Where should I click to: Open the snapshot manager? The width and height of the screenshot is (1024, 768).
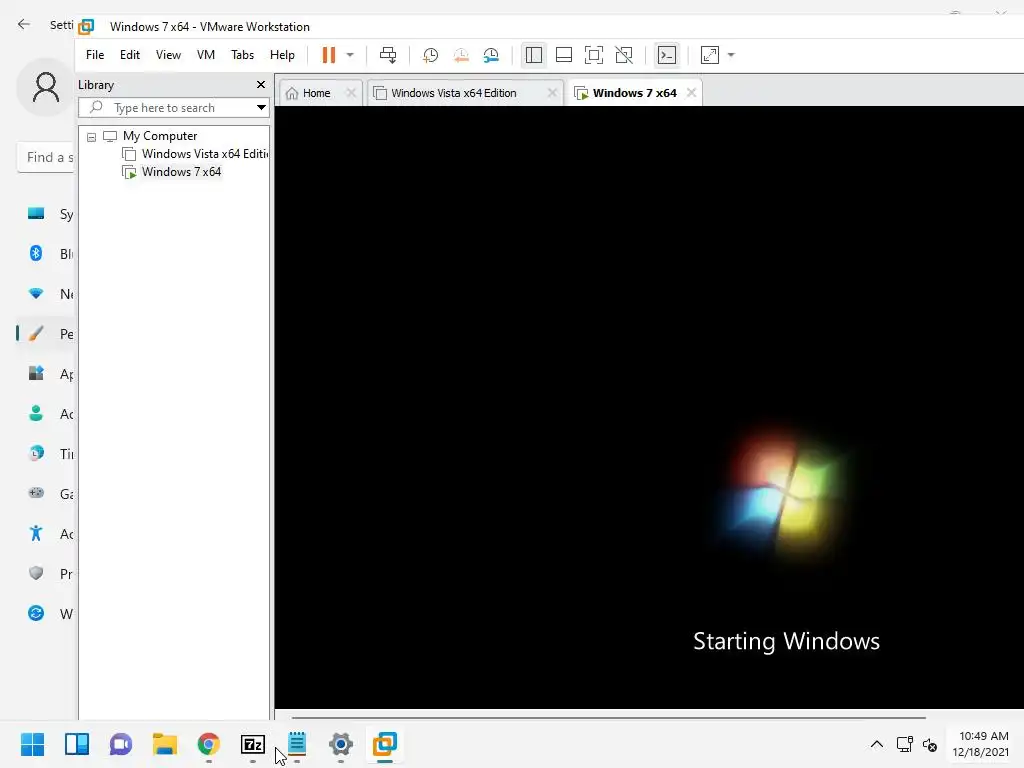[x=491, y=55]
